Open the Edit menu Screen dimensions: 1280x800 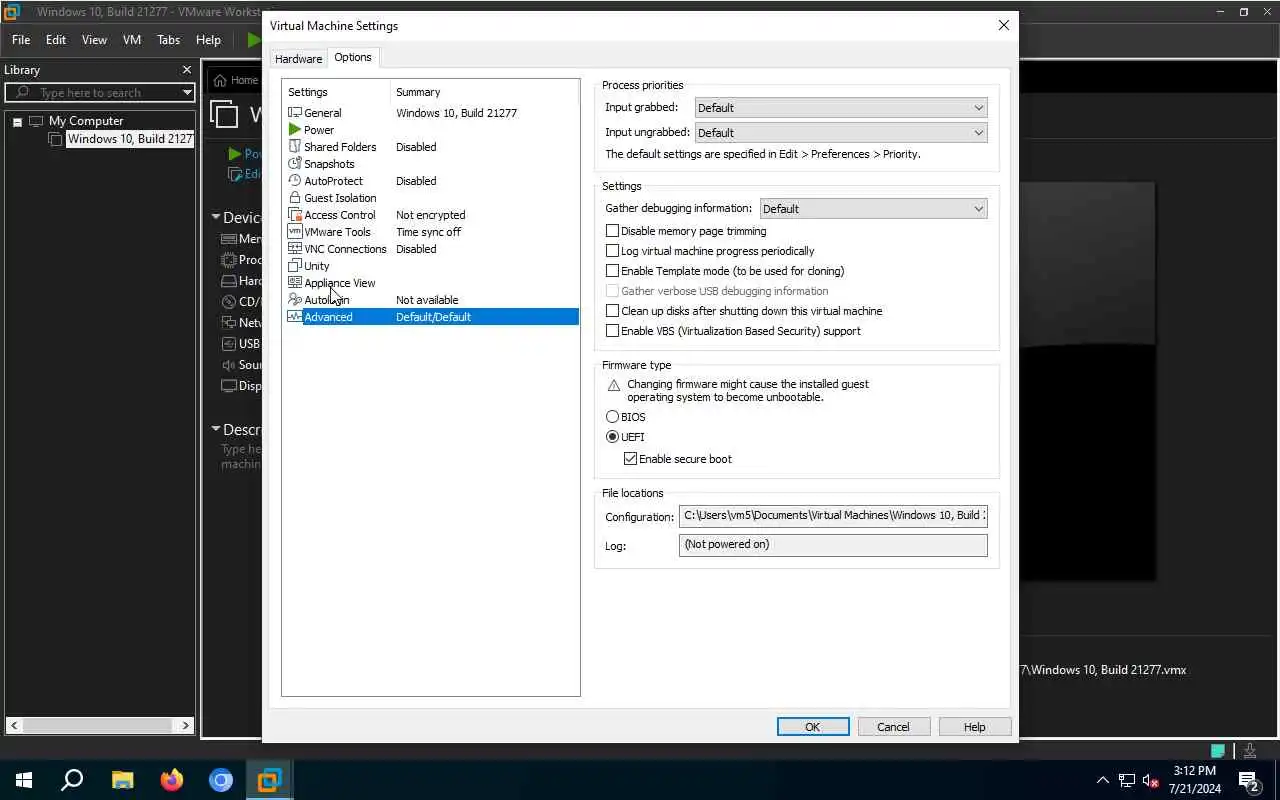tap(56, 40)
